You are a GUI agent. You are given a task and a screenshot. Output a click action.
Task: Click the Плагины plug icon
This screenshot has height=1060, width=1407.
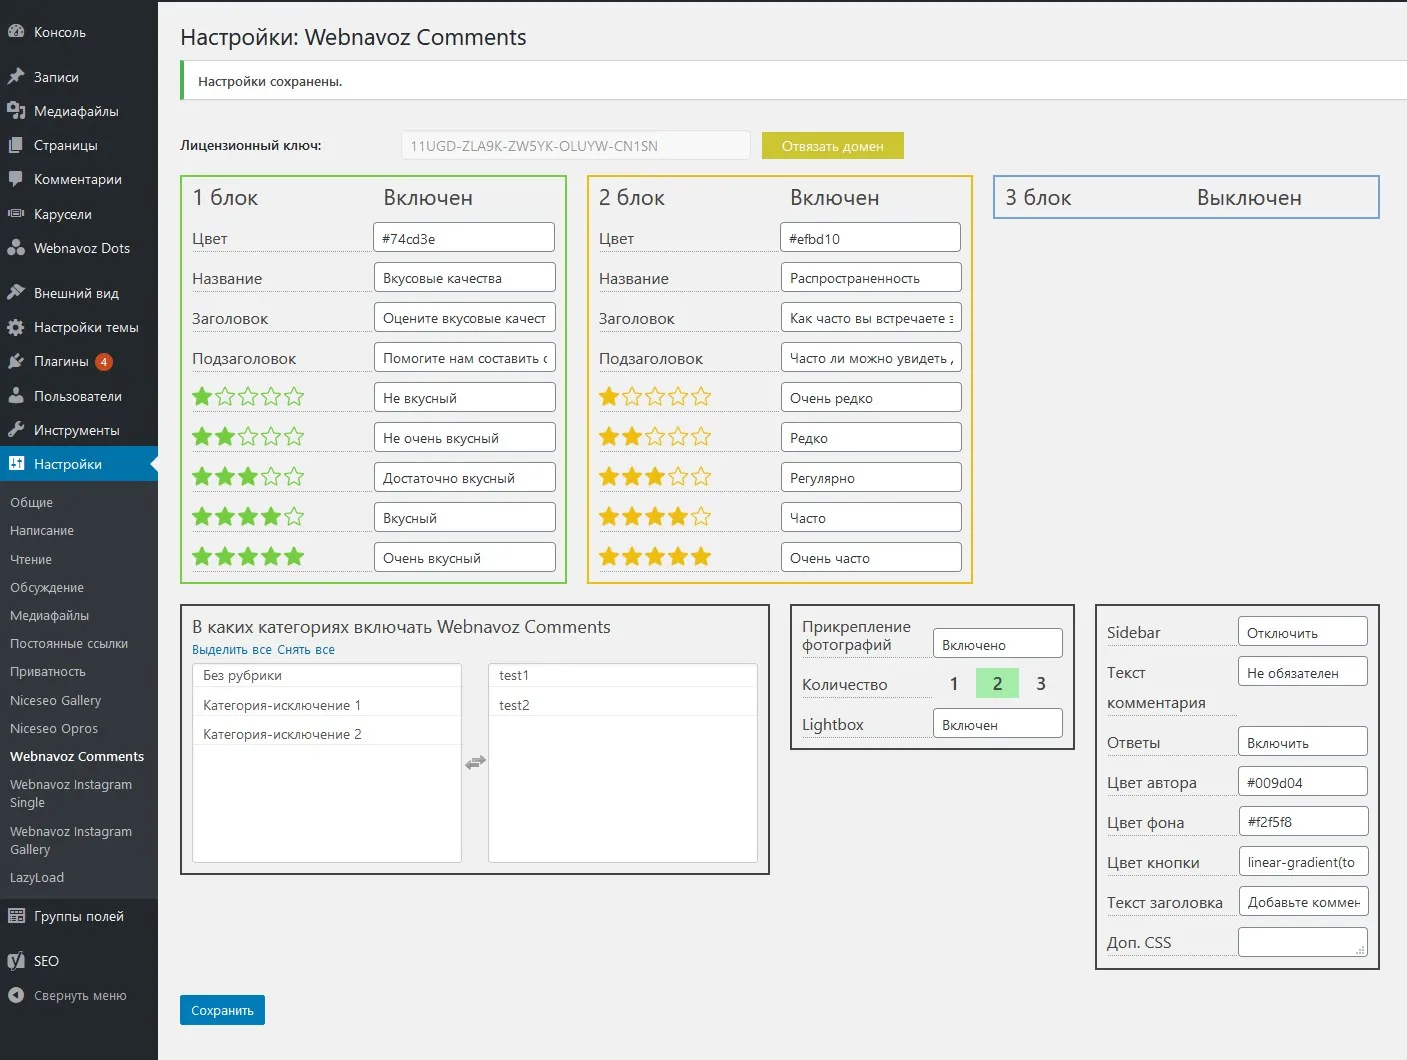[16, 361]
